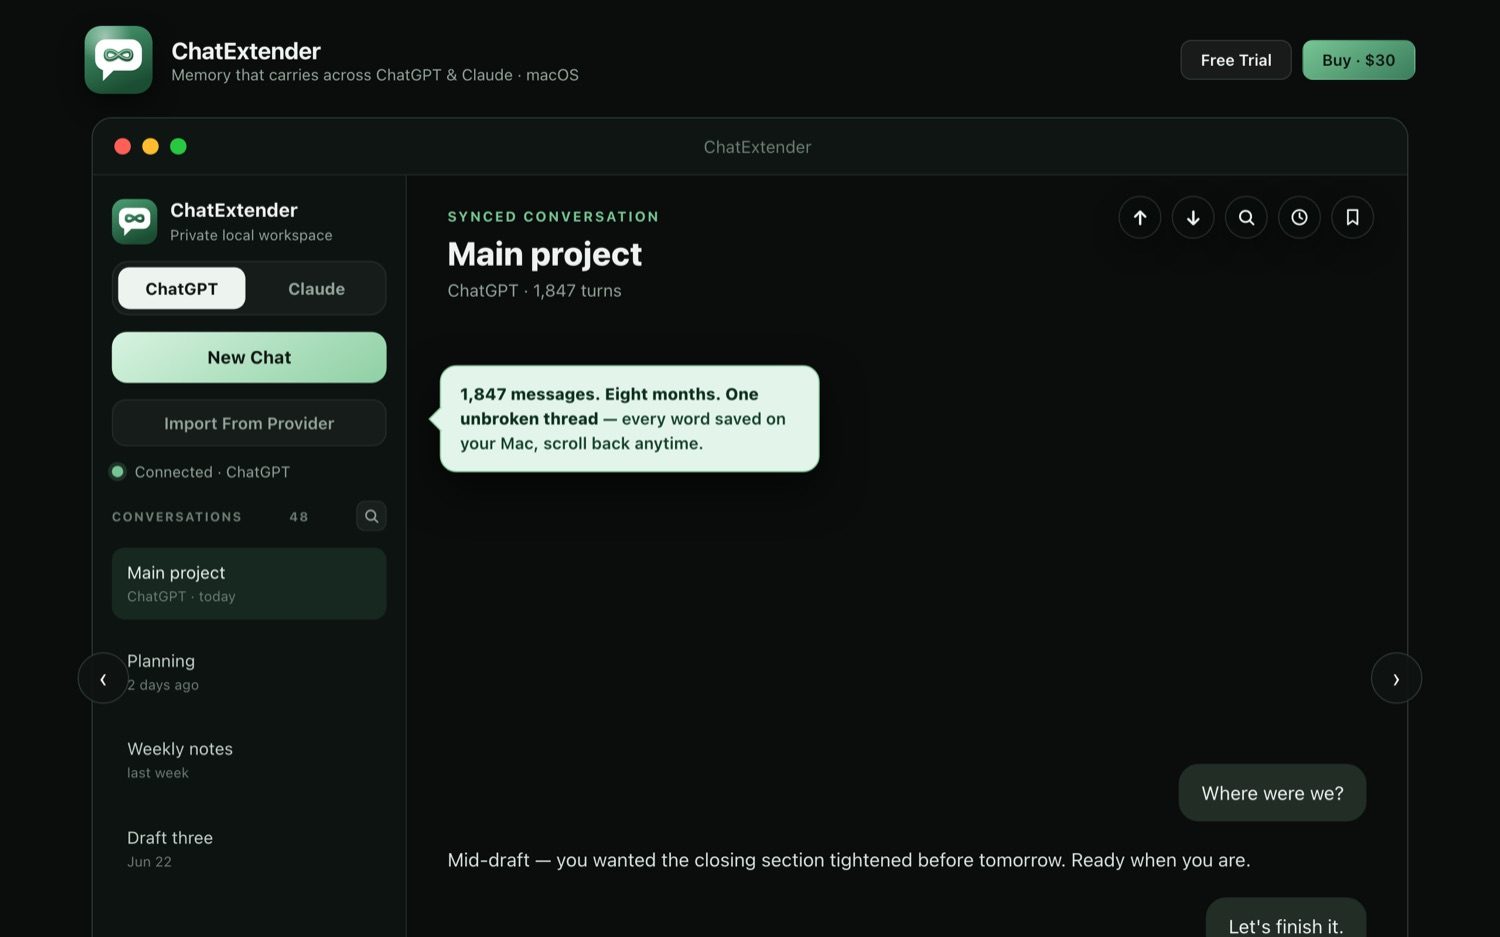Open search in conversation magnifier icon
The width and height of the screenshot is (1500, 937).
[x=1246, y=217]
